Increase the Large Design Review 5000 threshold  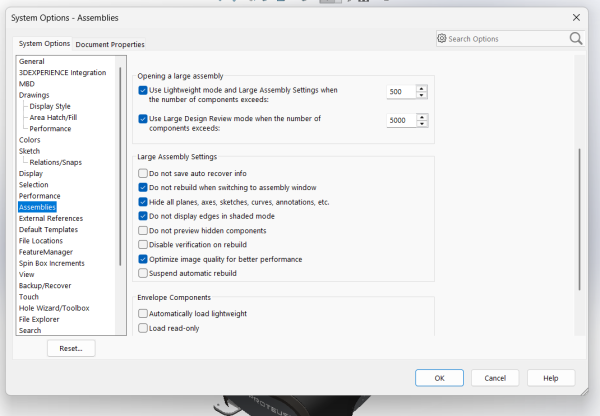(x=422, y=117)
